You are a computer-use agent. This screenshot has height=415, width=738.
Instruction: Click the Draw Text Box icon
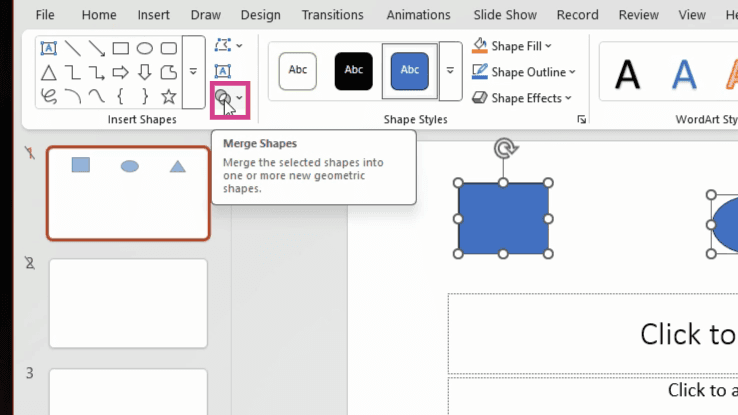(223, 71)
